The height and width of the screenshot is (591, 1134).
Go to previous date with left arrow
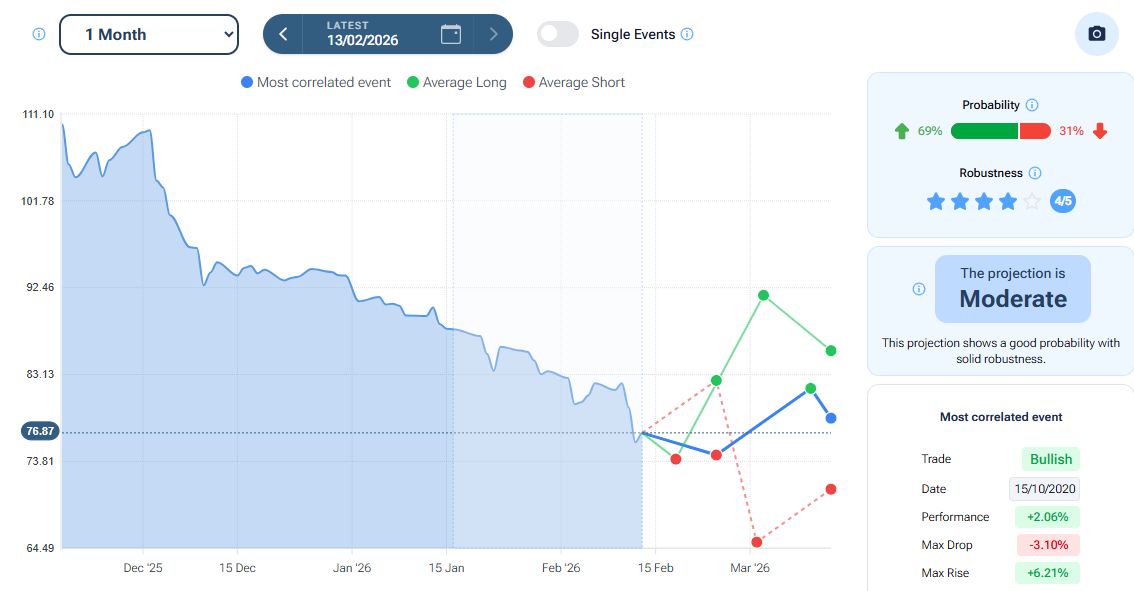click(283, 34)
